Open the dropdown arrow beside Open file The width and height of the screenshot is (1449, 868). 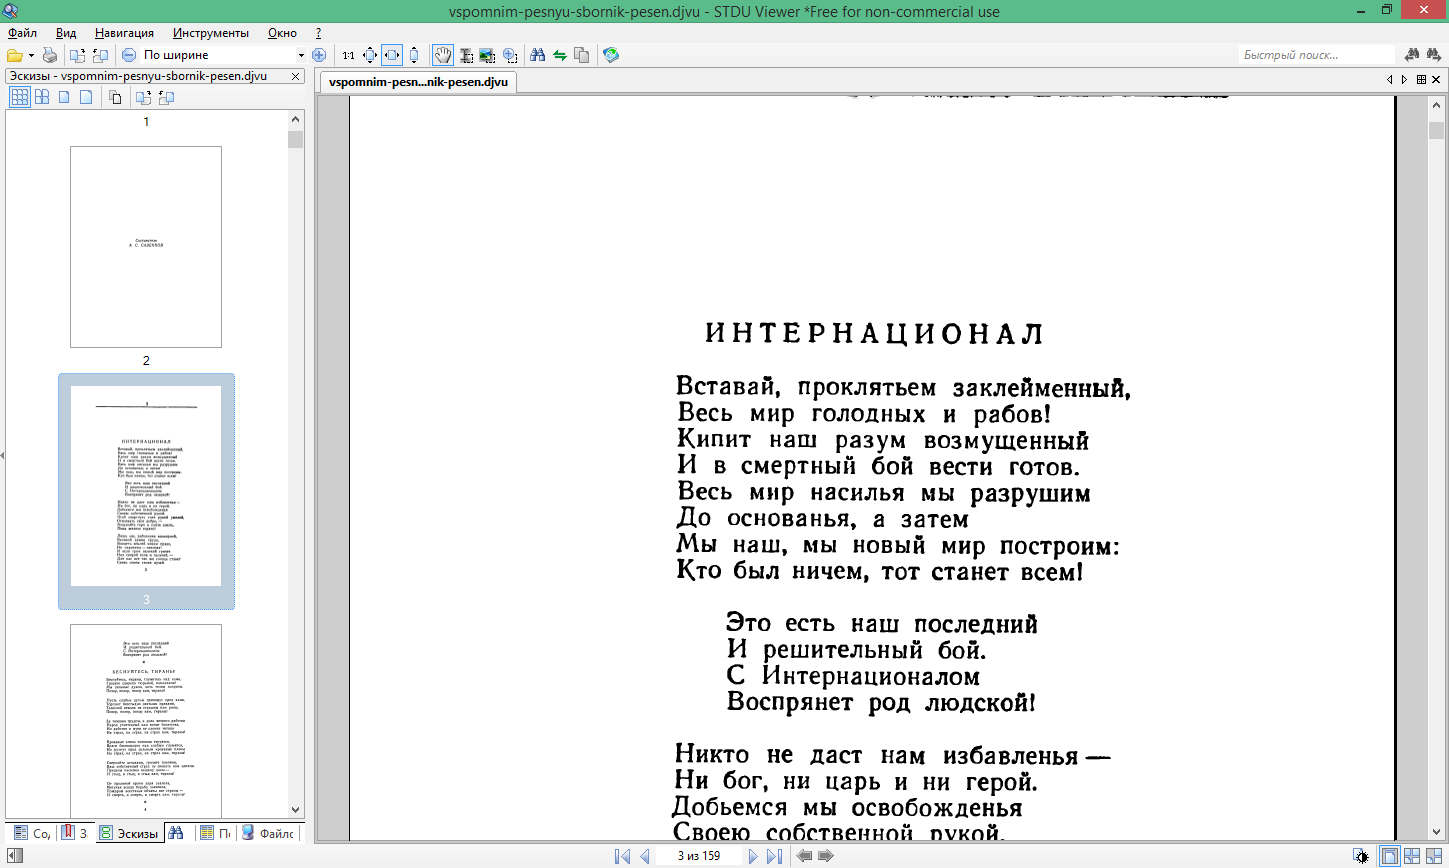[31, 55]
